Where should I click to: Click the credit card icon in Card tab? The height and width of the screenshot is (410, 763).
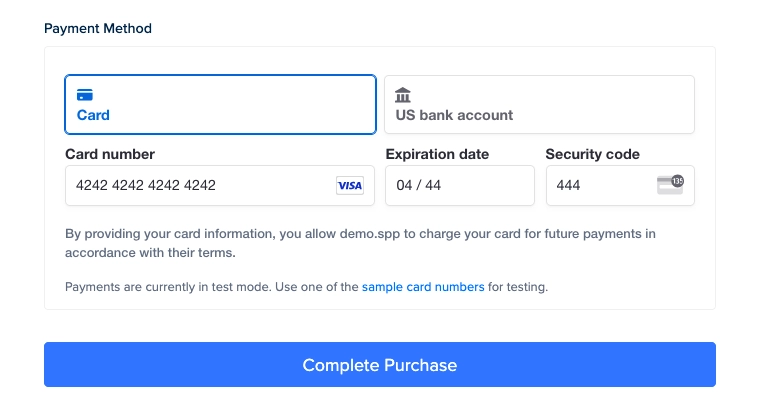[85, 95]
